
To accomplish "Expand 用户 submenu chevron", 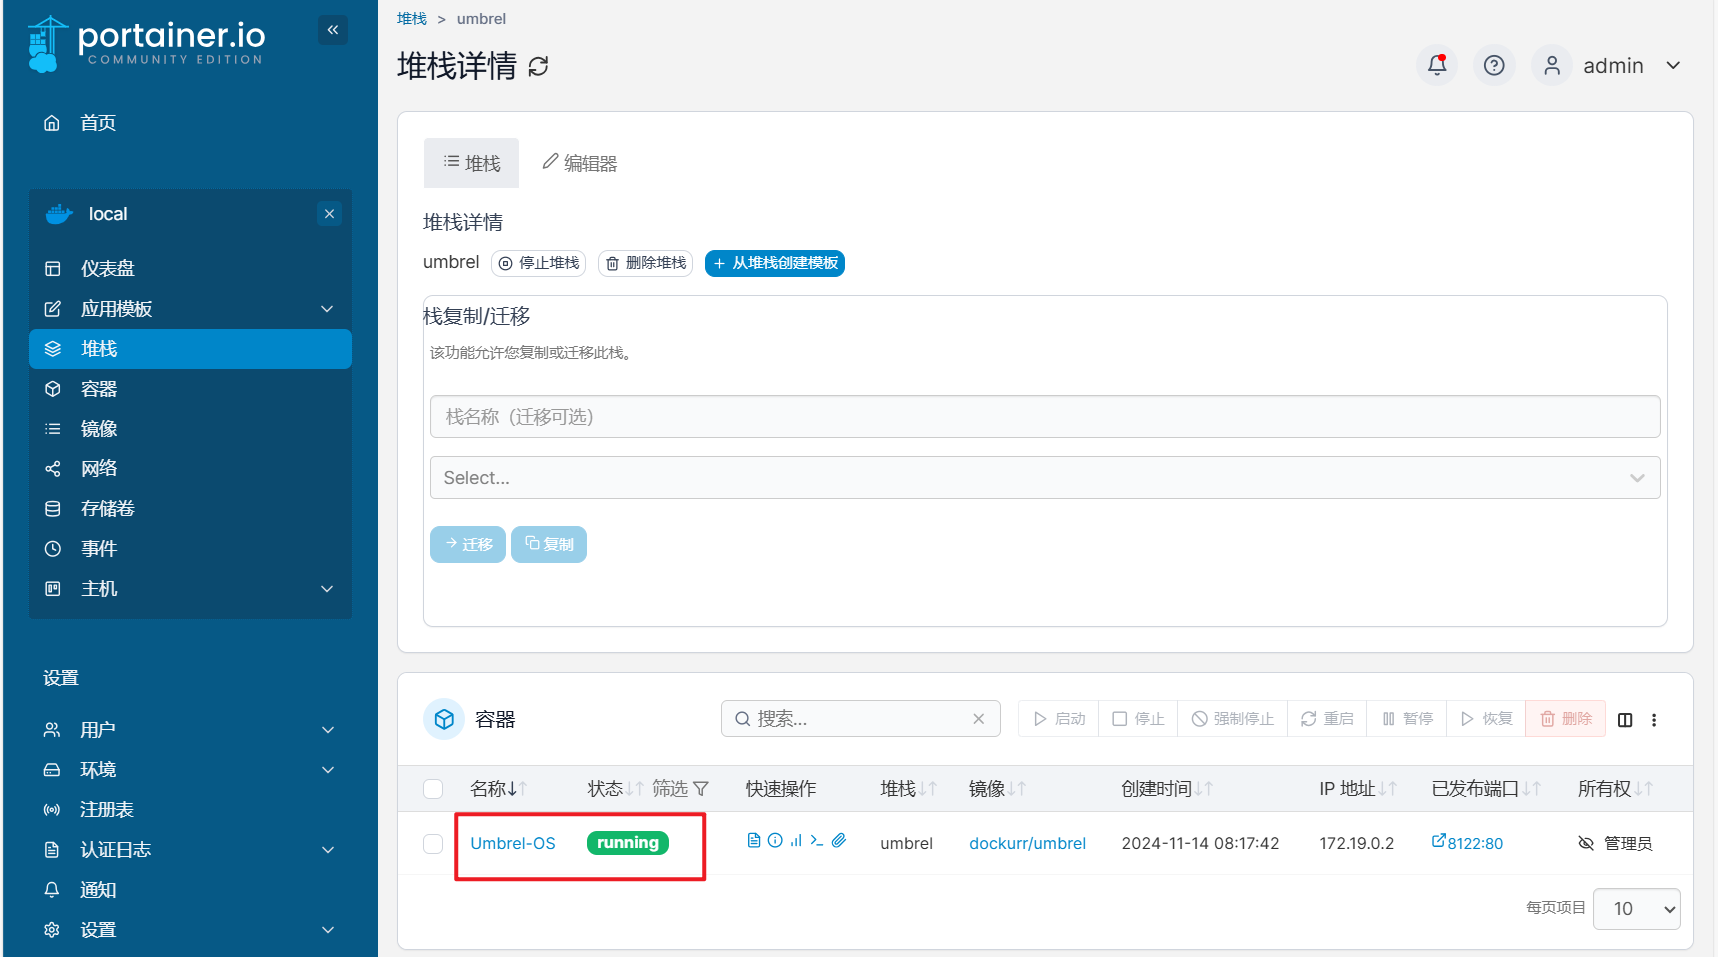I will click(327, 730).
